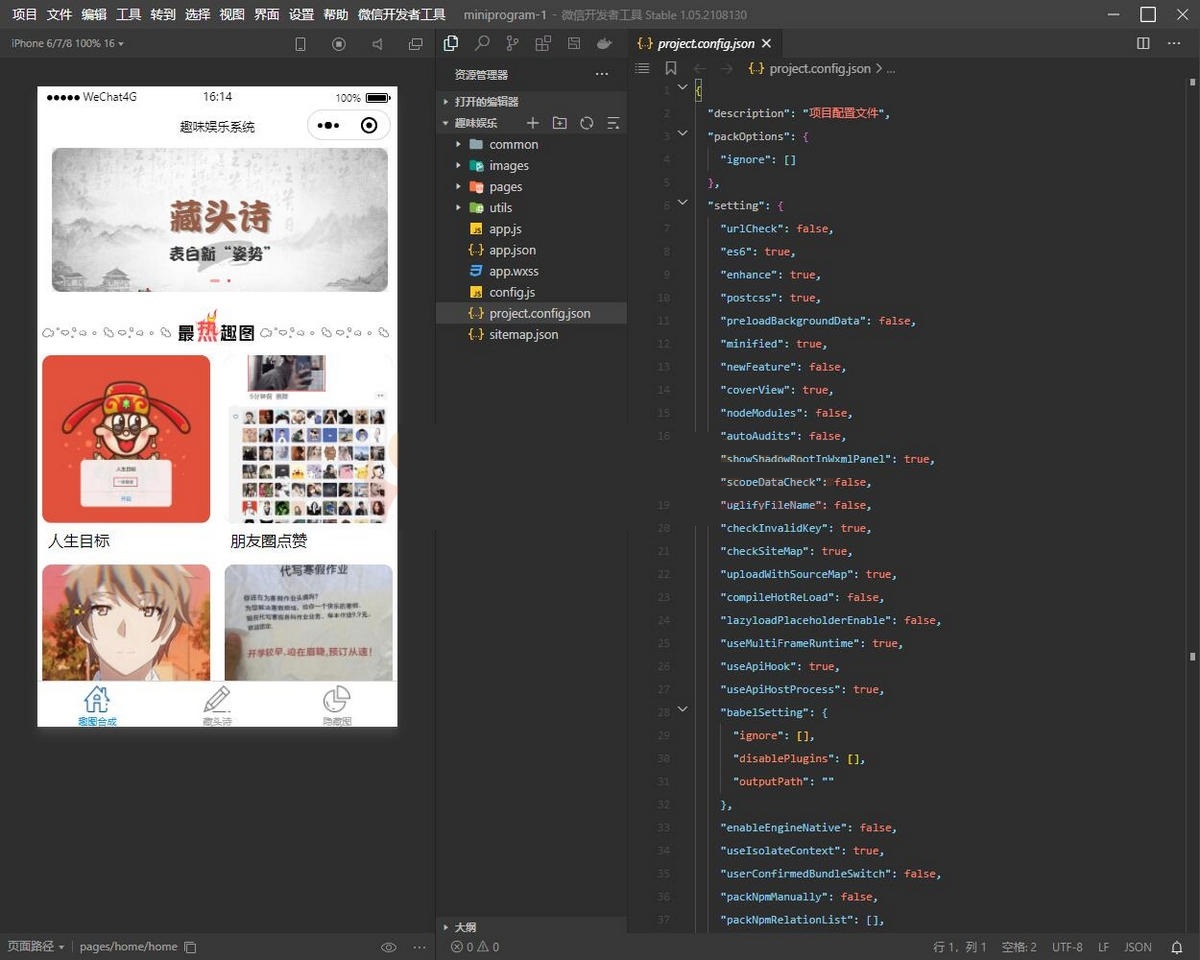1200x960 pixels.
Task: Toggle the phone device view icon
Action: pos(300,44)
